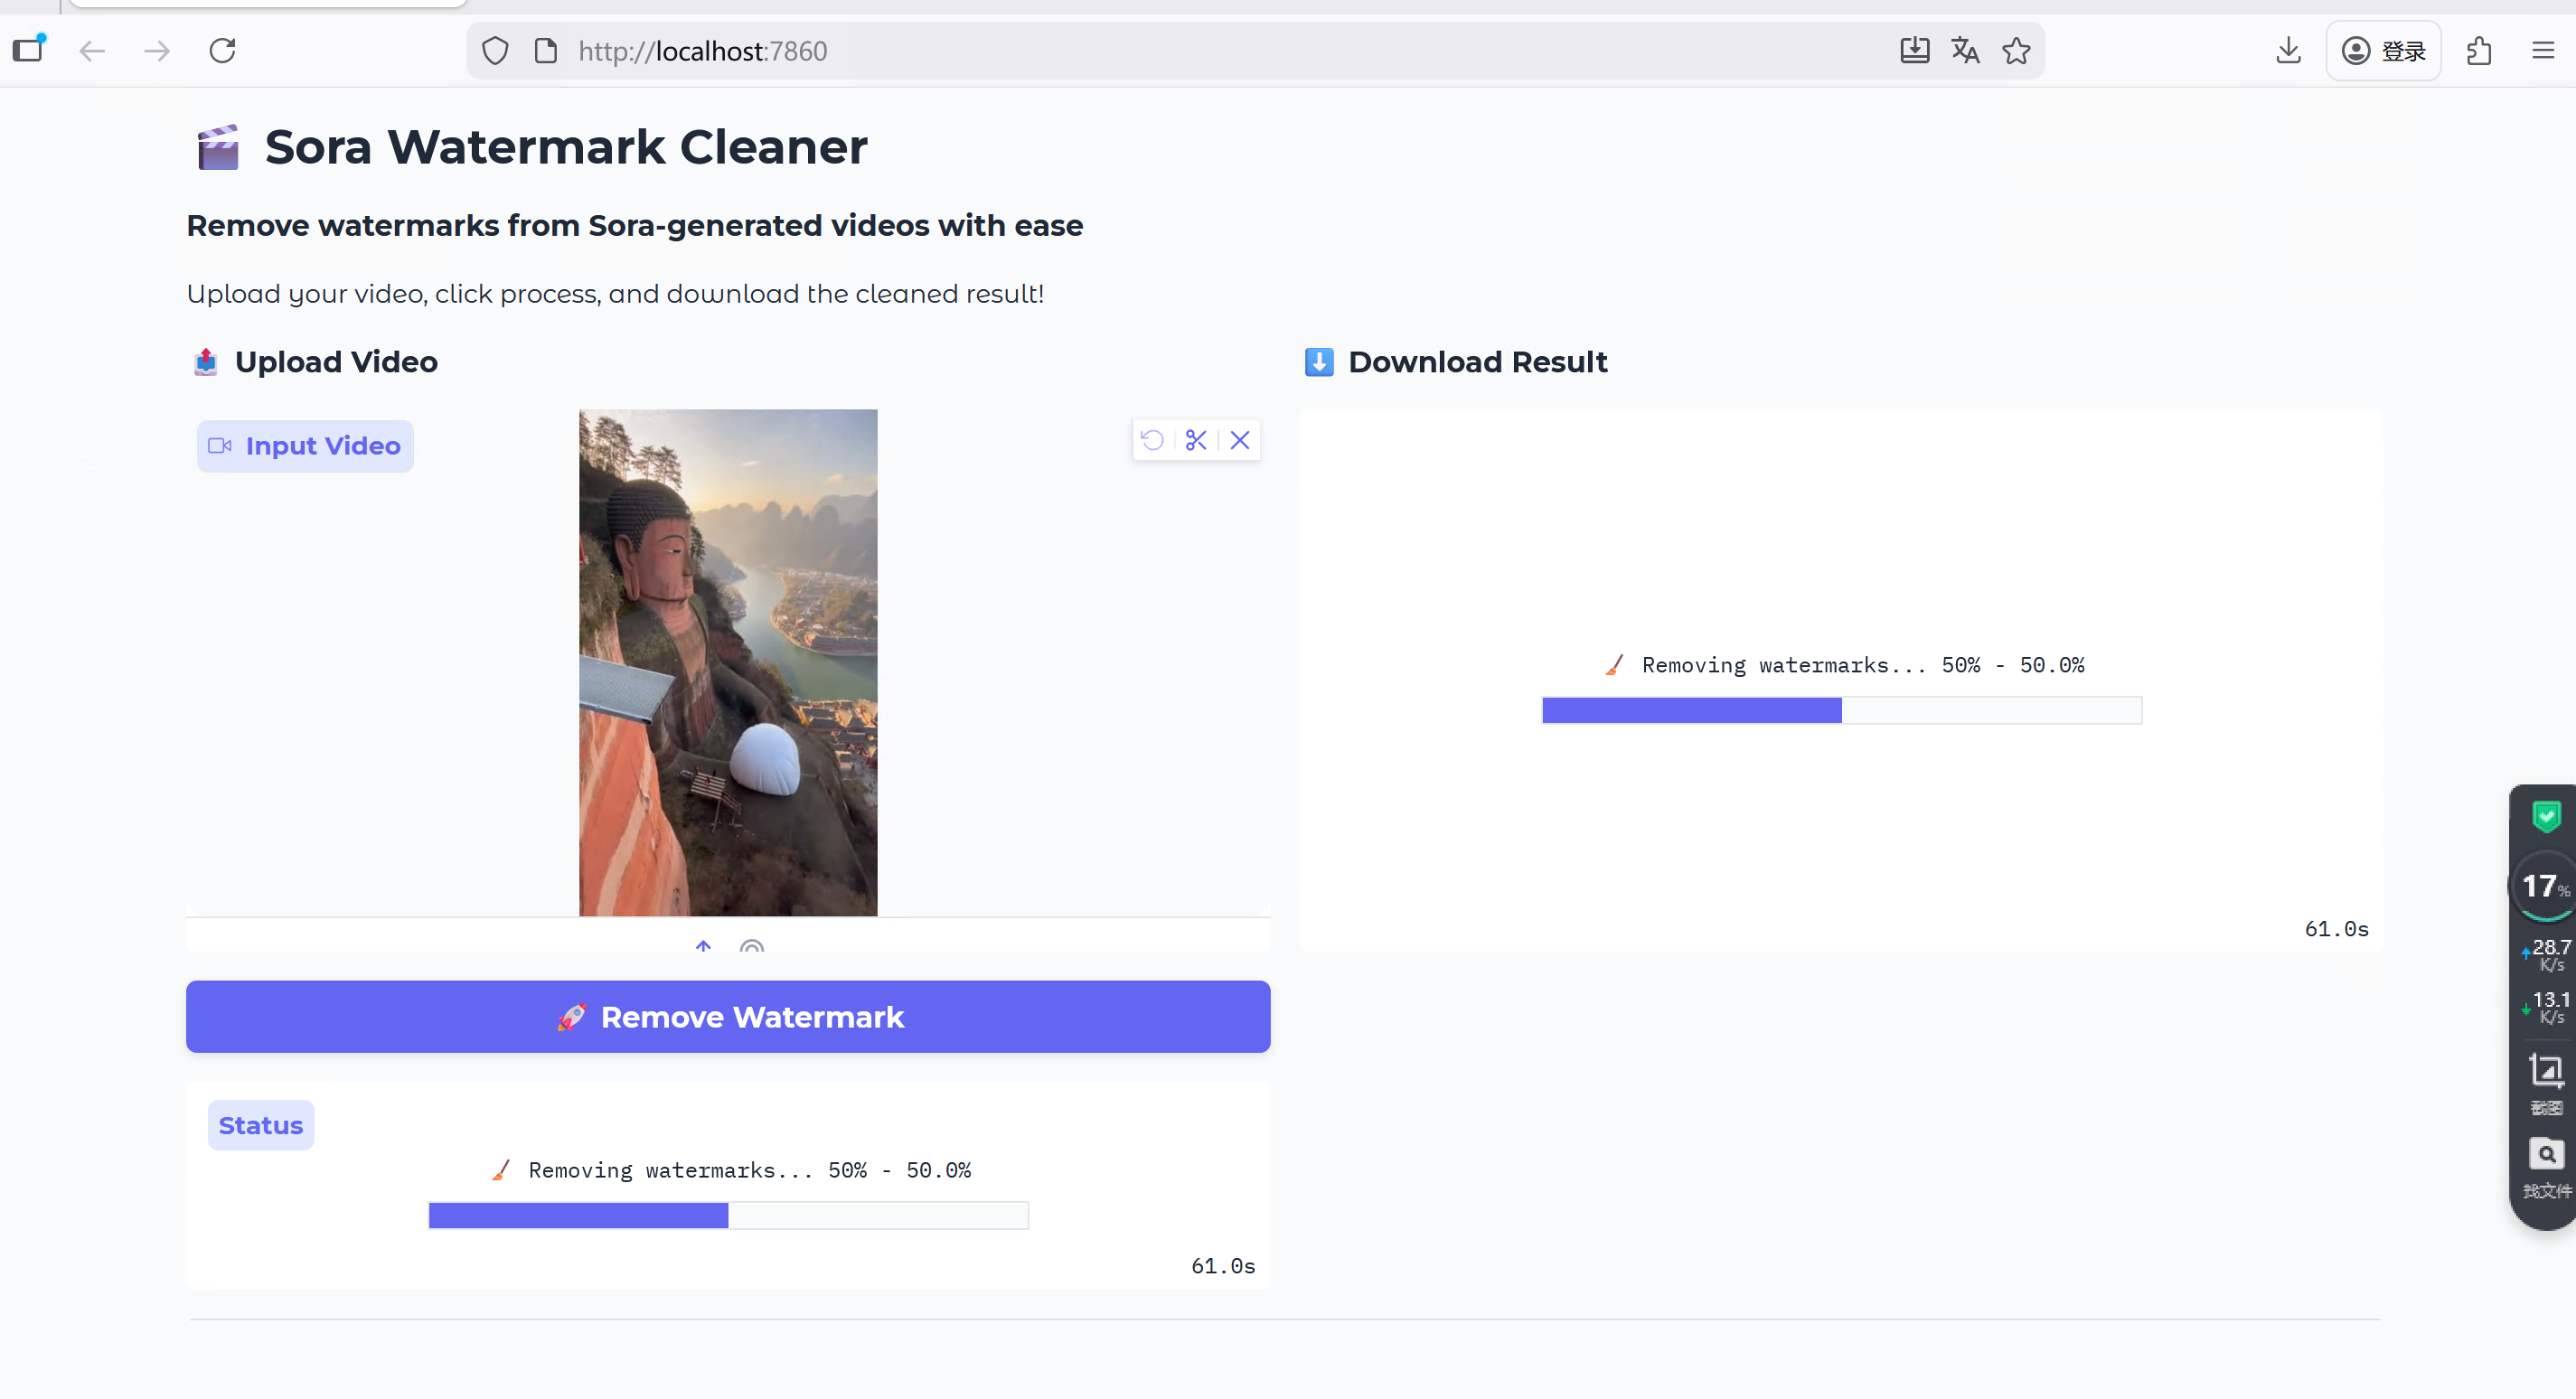
Task: Click the Input Video label
Action: (x=305, y=446)
